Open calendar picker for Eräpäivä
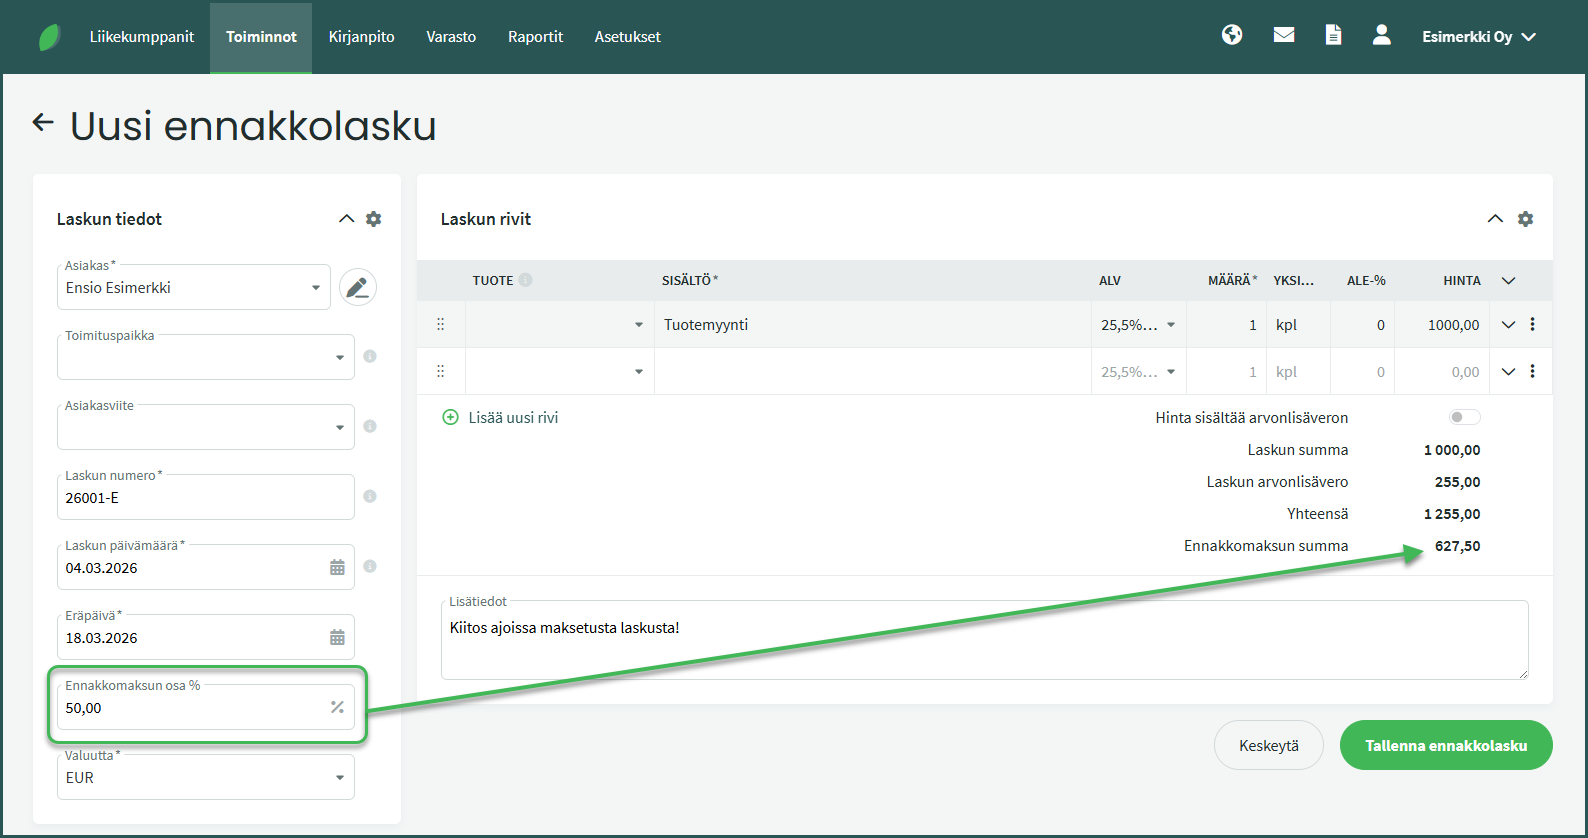 [337, 638]
